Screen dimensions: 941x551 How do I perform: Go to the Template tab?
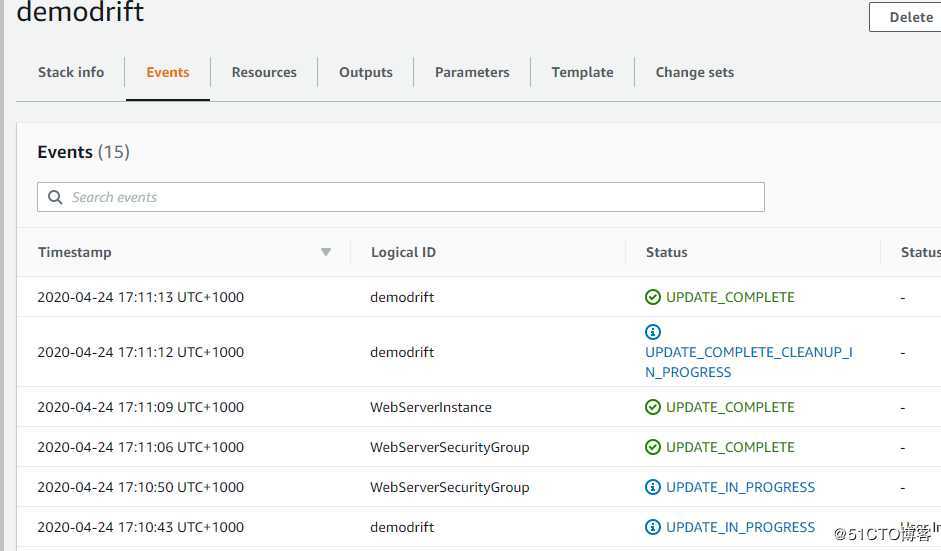pos(582,72)
